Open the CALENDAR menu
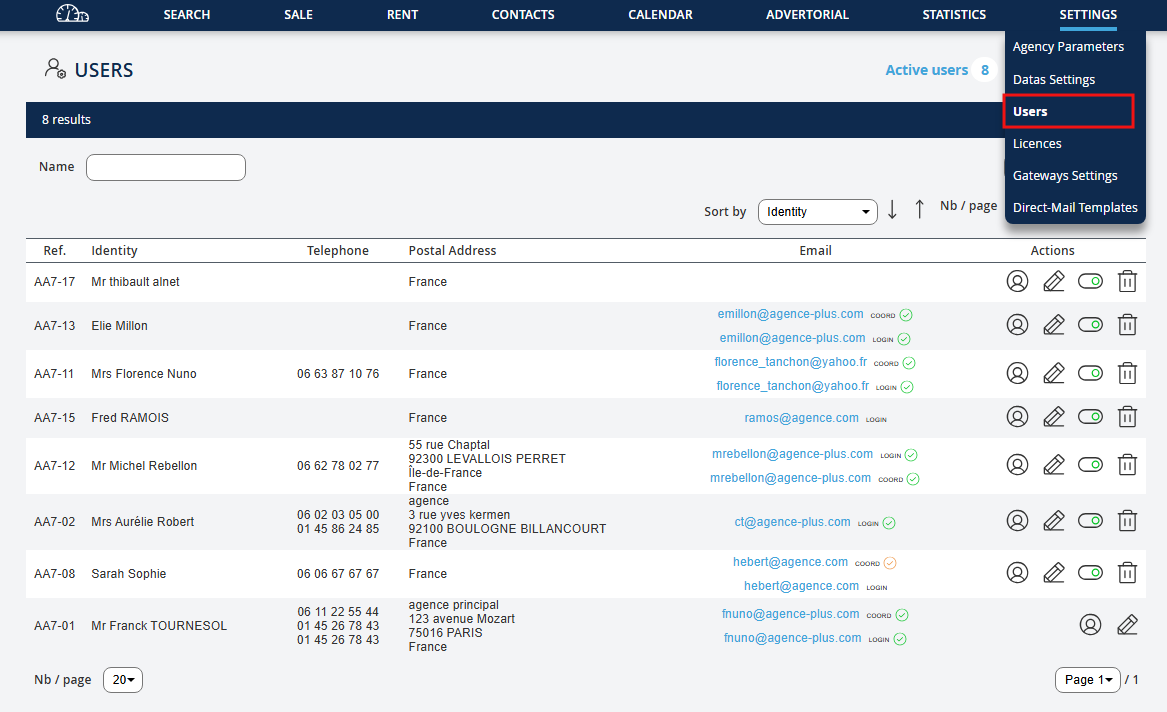1167x712 pixels. (660, 15)
